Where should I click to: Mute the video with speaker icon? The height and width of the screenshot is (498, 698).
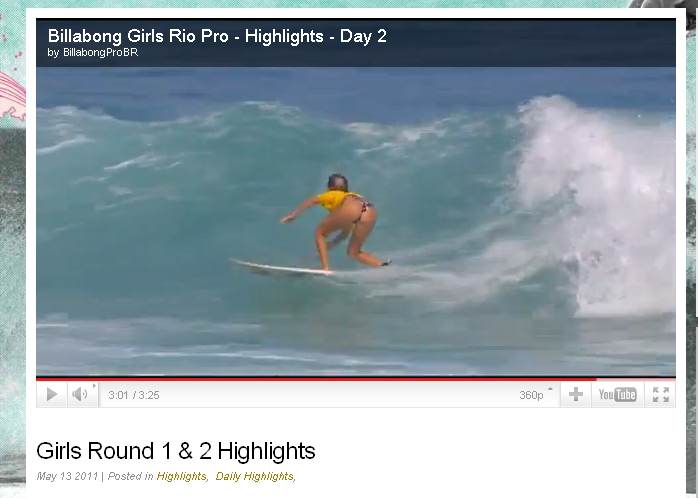[x=80, y=394]
